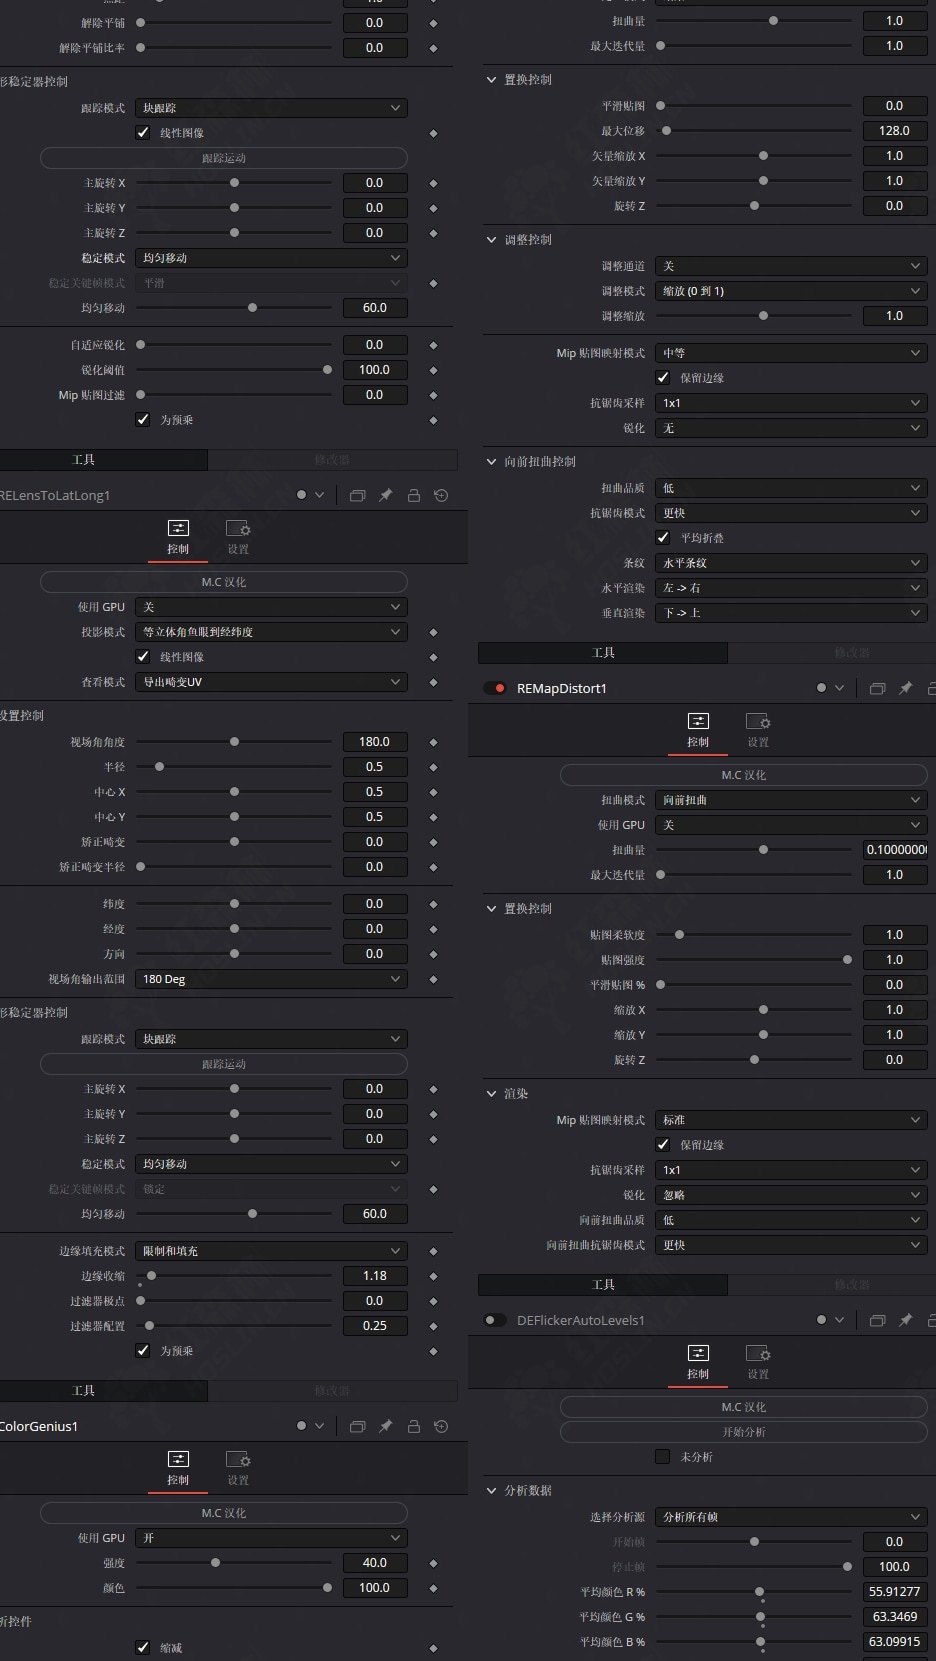This screenshot has height=1661, width=936.
Task: Click M.C 汉化 button in ColorGenius1
Action: click(224, 1513)
